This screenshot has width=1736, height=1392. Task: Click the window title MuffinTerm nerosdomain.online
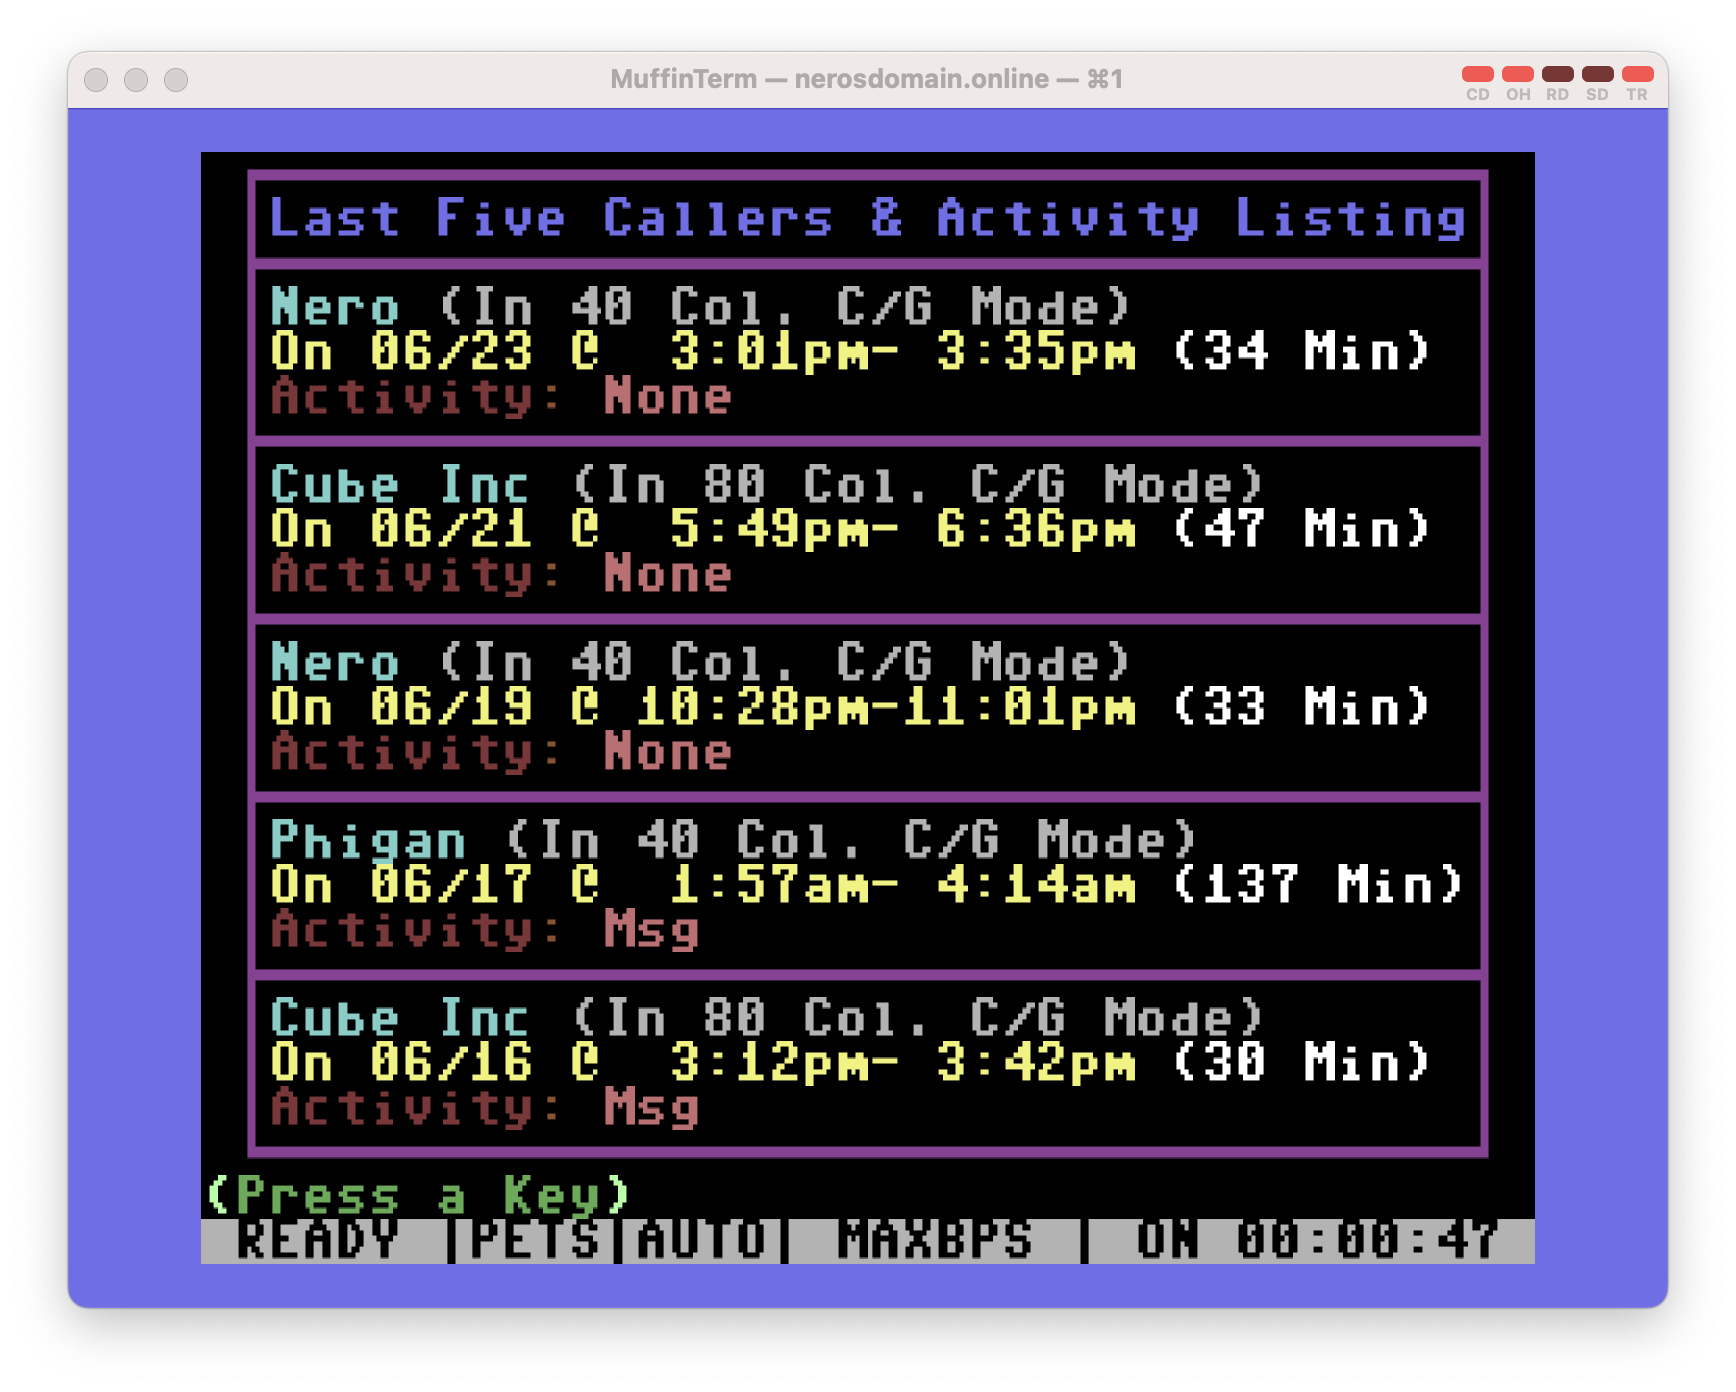coord(867,79)
